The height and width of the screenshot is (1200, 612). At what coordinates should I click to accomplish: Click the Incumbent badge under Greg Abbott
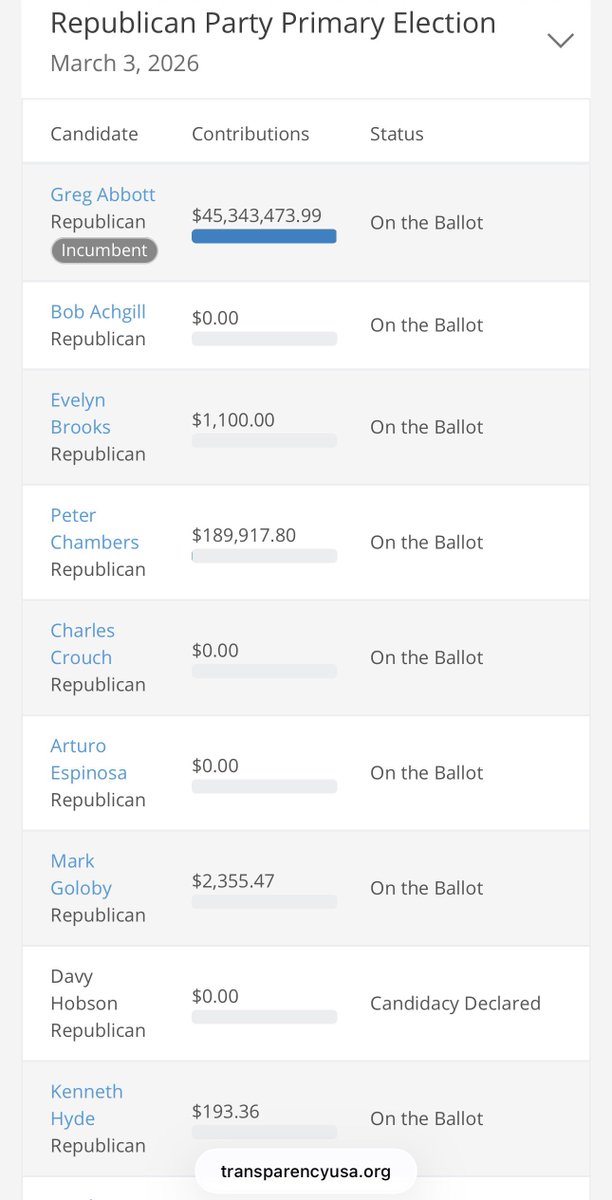(104, 250)
